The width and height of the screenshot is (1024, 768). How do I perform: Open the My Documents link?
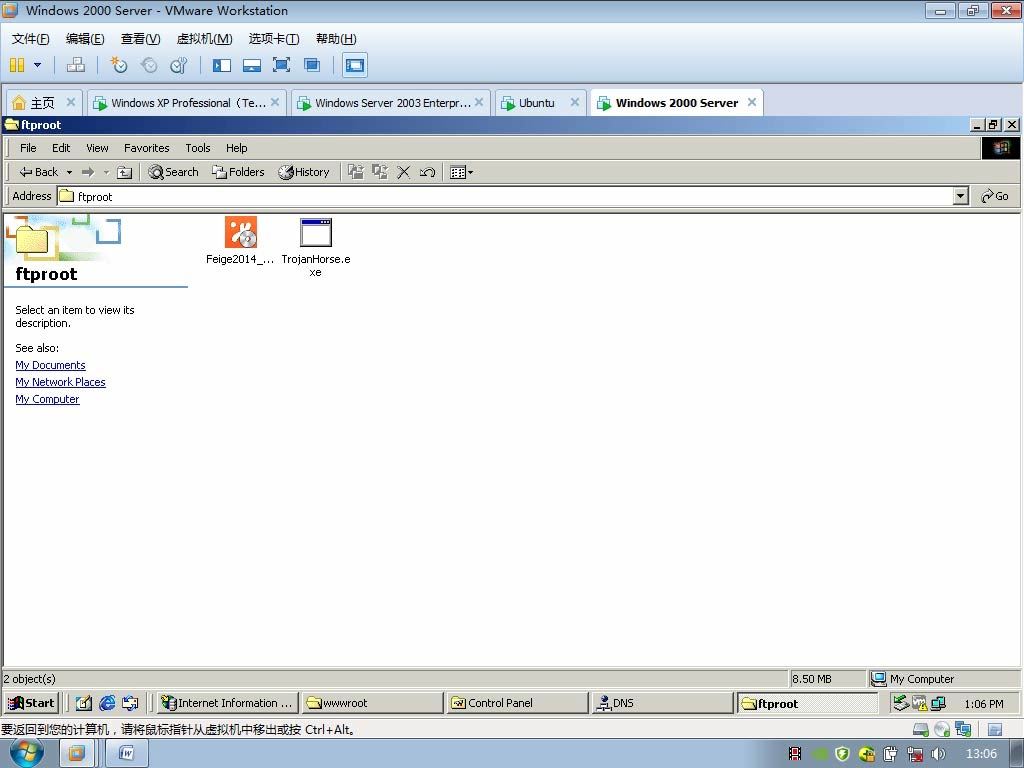(x=50, y=365)
